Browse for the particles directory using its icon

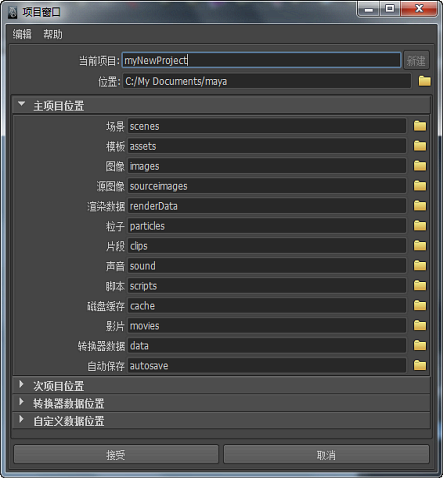pyautogui.click(x=420, y=226)
